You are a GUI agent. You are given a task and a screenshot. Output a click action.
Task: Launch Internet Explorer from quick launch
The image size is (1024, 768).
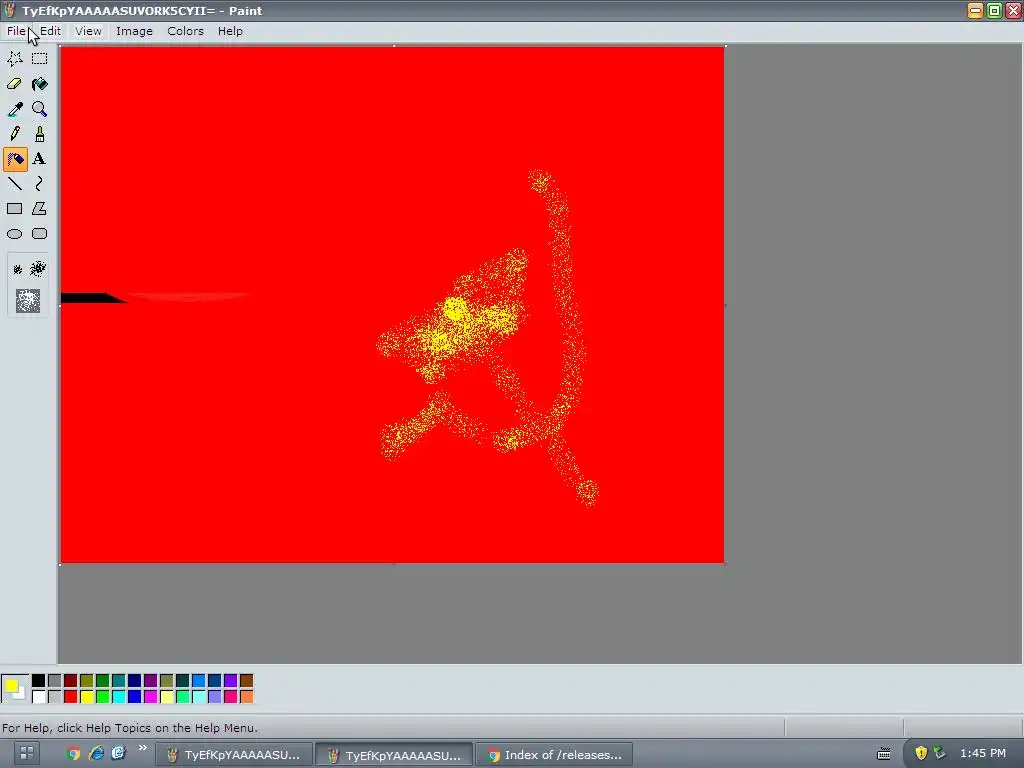pos(96,754)
